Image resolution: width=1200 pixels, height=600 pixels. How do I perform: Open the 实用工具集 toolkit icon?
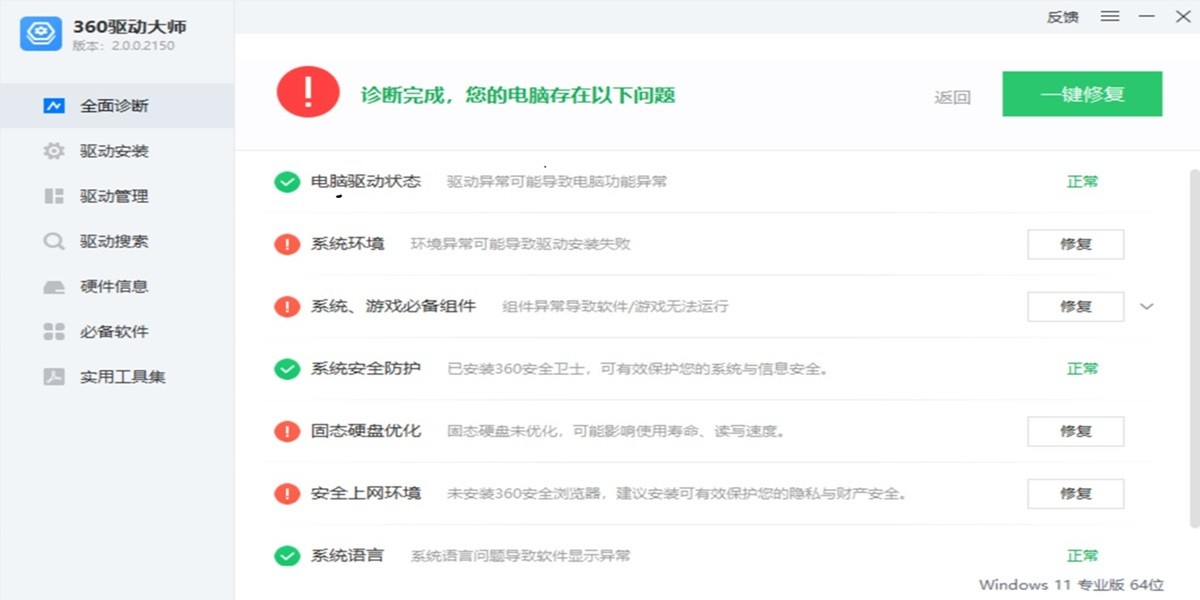pyautogui.click(x=55, y=376)
